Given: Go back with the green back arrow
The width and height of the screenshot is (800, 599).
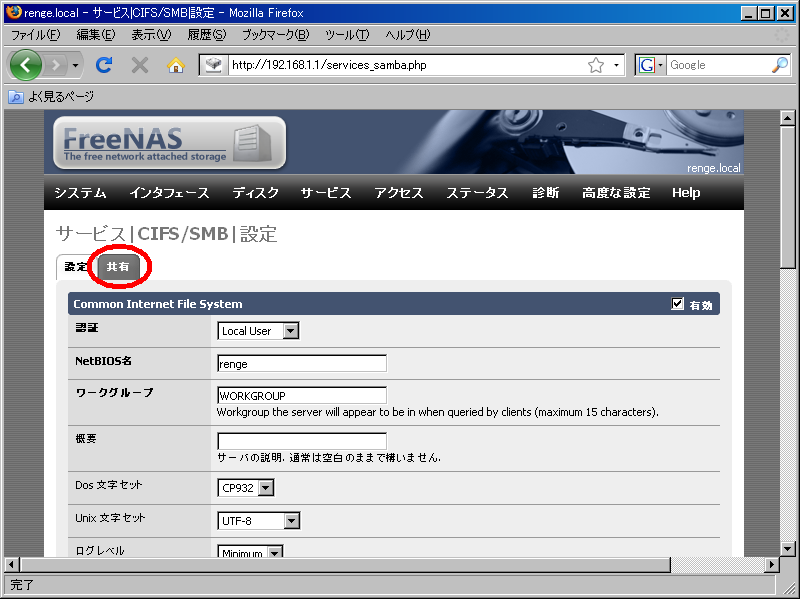Looking at the screenshot, I should (25, 65).
